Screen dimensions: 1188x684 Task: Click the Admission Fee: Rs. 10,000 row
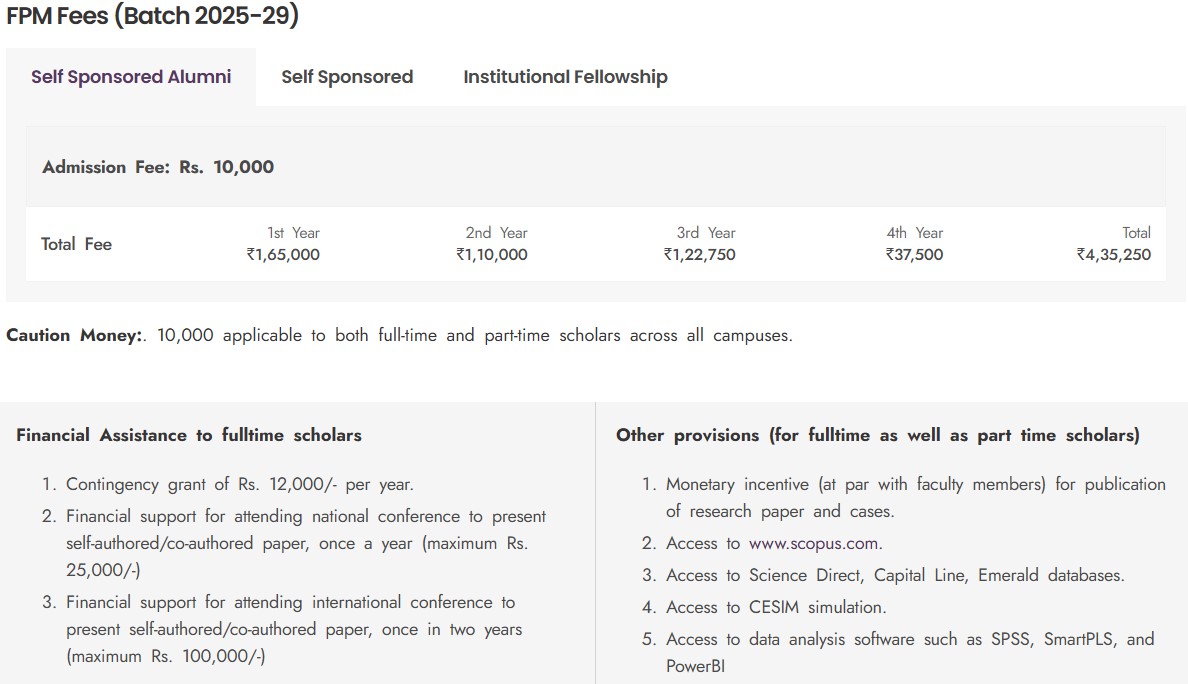(x=158, y=167)
